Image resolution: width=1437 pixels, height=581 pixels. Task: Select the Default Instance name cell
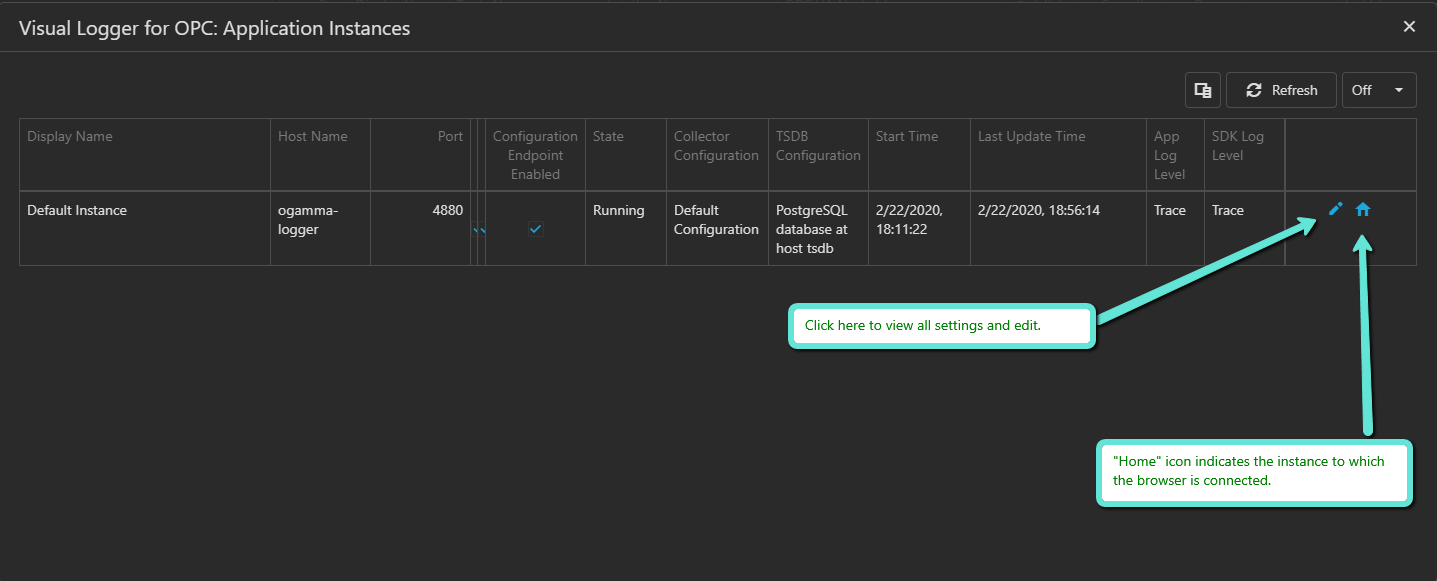tap(77, 210)
